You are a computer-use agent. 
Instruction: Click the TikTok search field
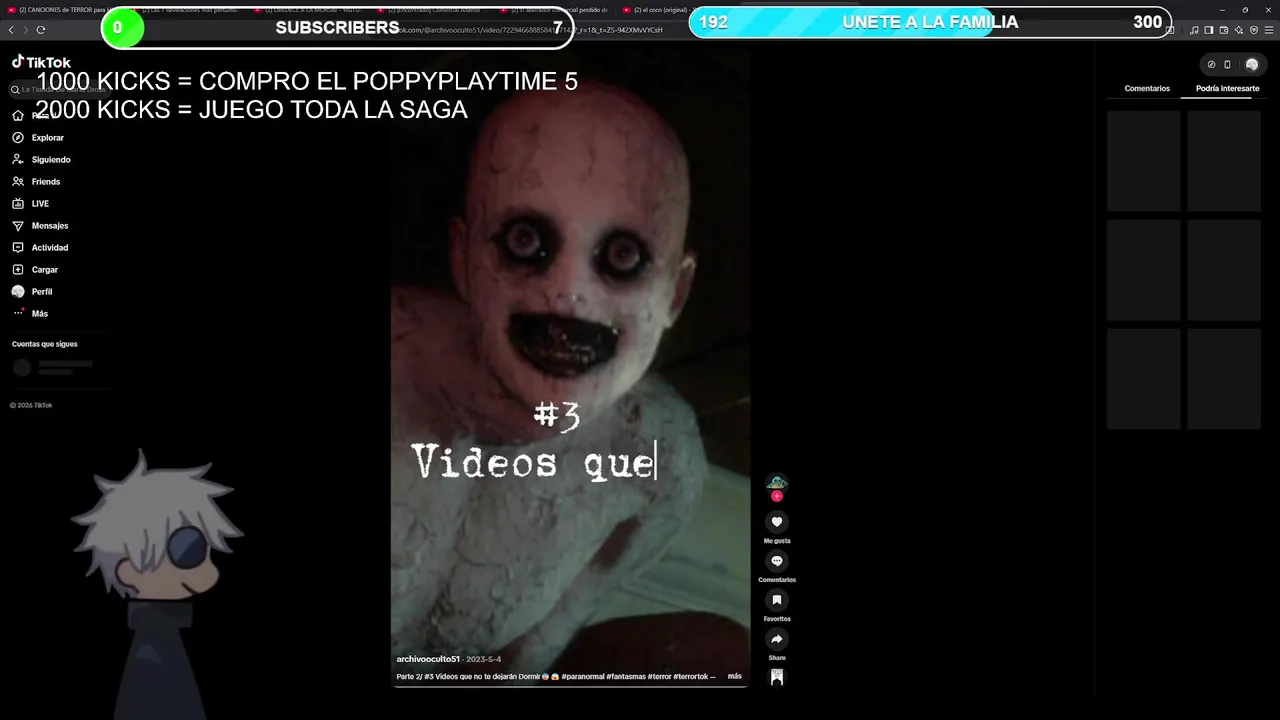[60, 90]
